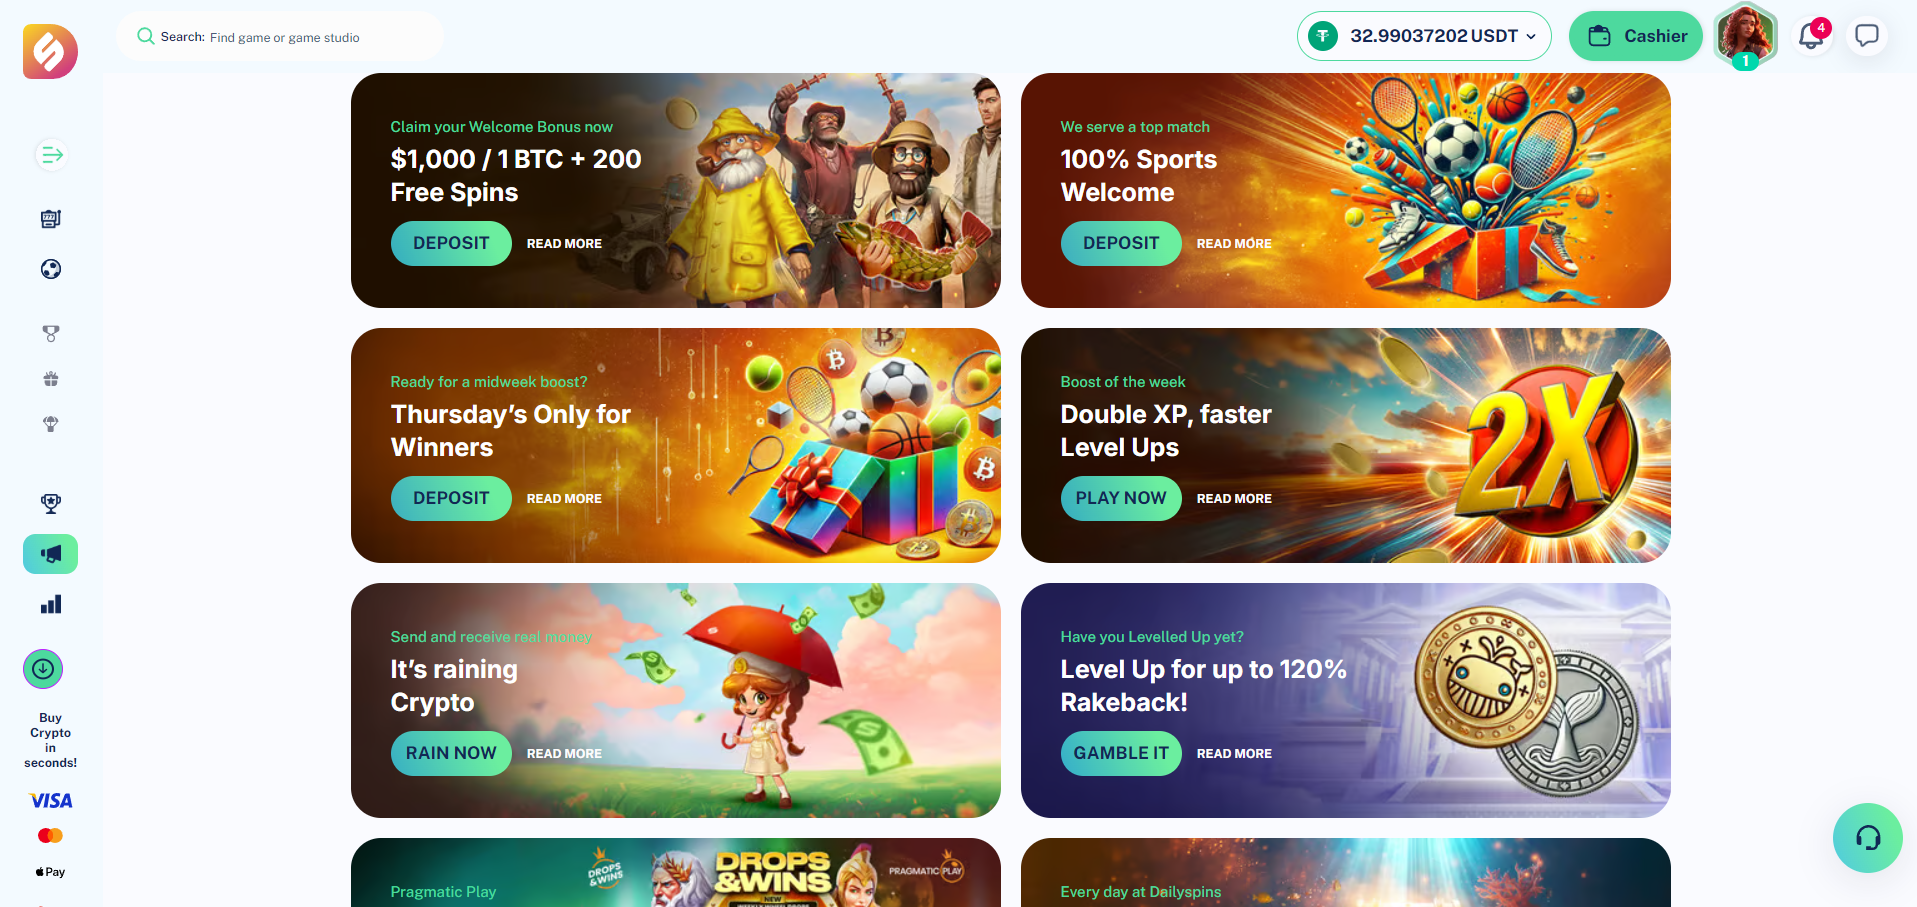Click PLAY NOW on Double XP banner
The width and height of the screenshot is (1917, 907).
tap(1121, 498)
